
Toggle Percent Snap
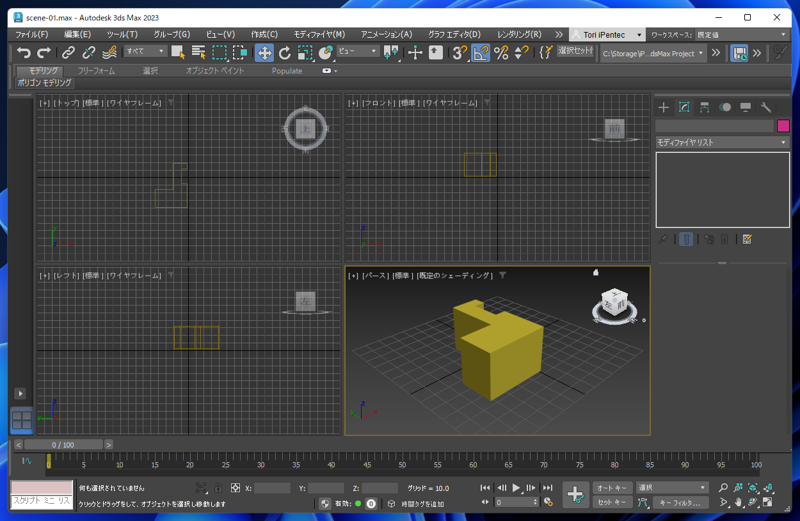point(501,53)
